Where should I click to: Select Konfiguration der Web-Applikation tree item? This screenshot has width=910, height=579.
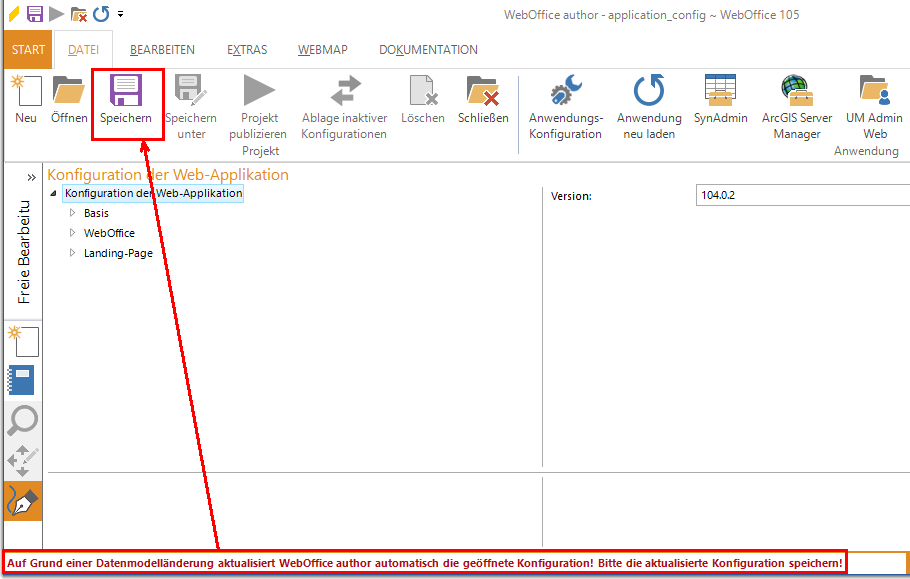click(x=153, y=193)
